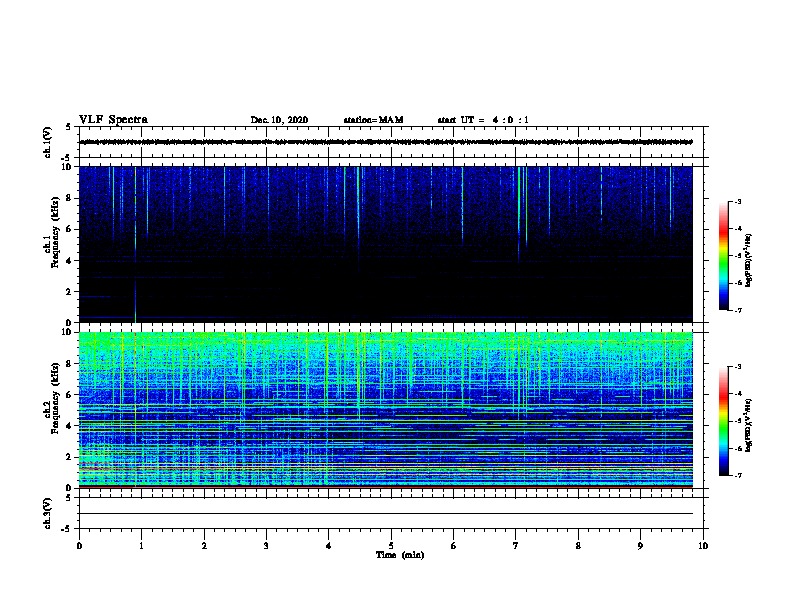The height and width of the screenshot is (612, 792).
Task: Select the "Dec. 10, 2020" date text
Action: 279,120
